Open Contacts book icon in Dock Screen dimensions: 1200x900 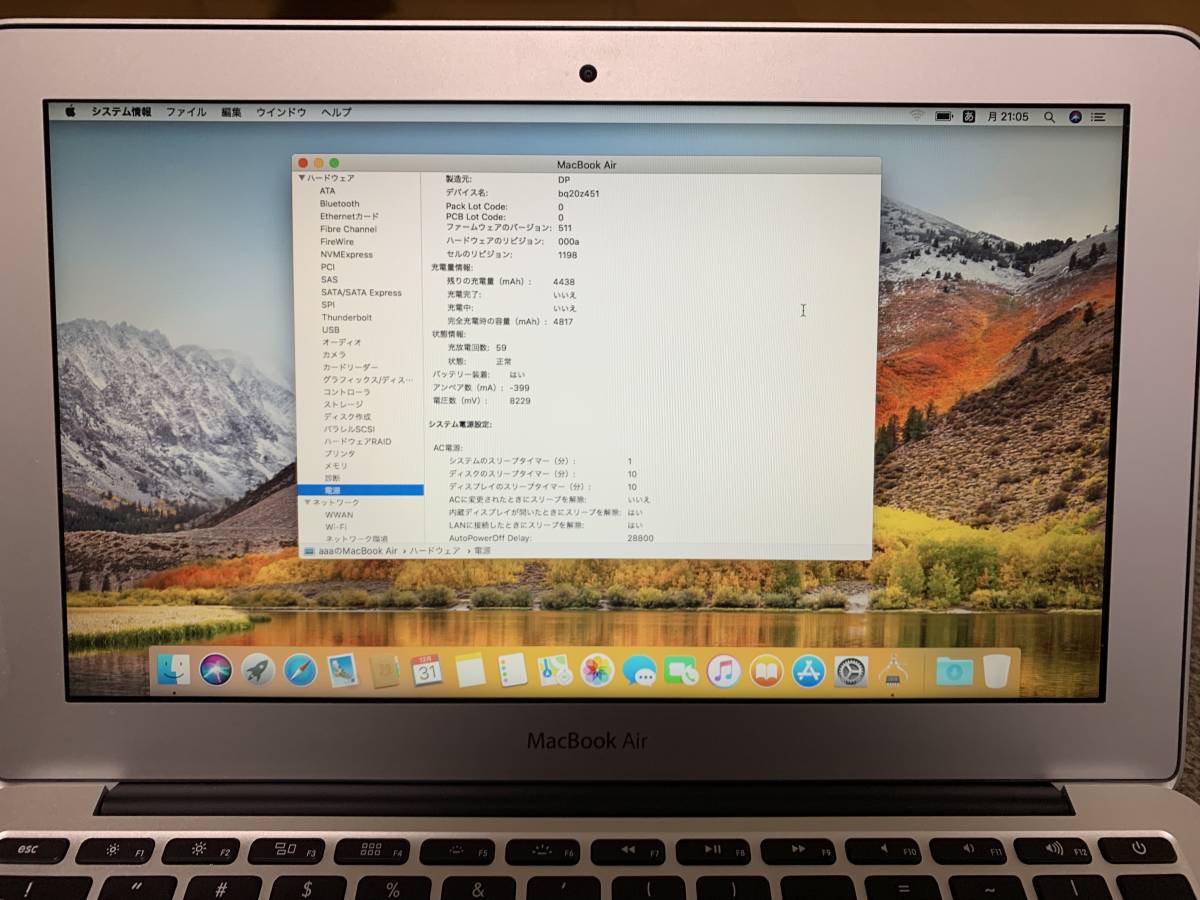[x=385, y=670]
